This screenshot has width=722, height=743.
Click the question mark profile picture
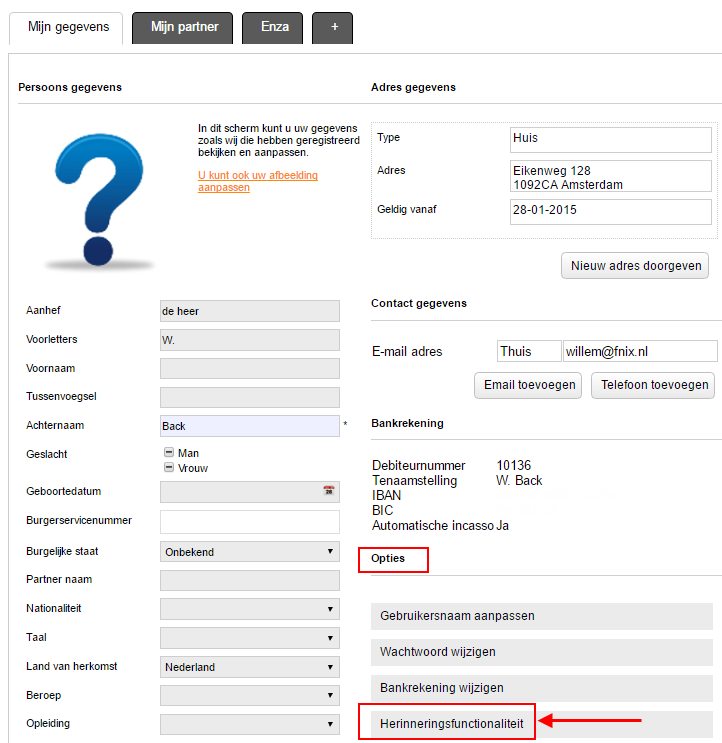(x=100, y=198)
